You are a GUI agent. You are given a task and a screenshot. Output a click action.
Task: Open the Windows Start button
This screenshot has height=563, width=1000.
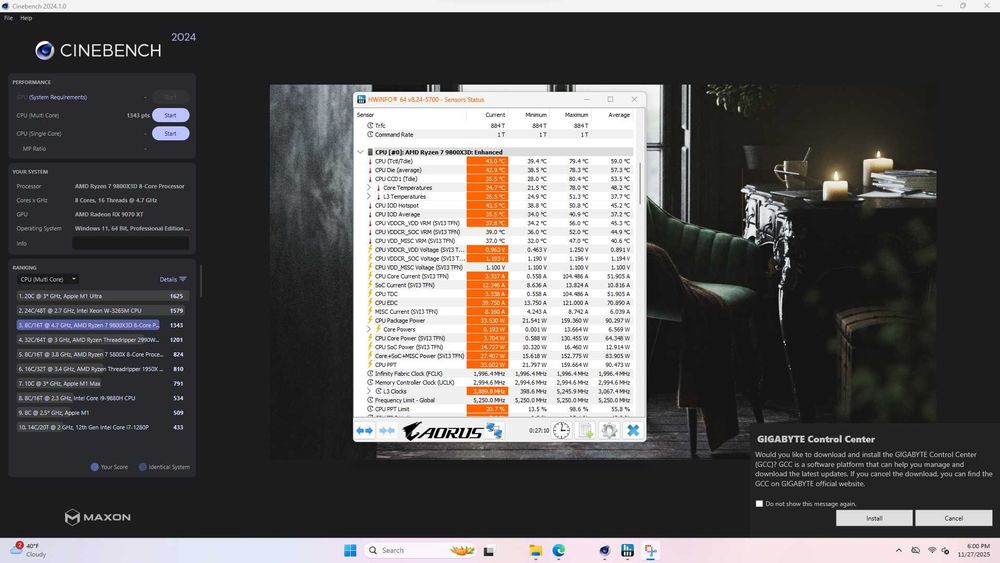click(x=350, y=550)
